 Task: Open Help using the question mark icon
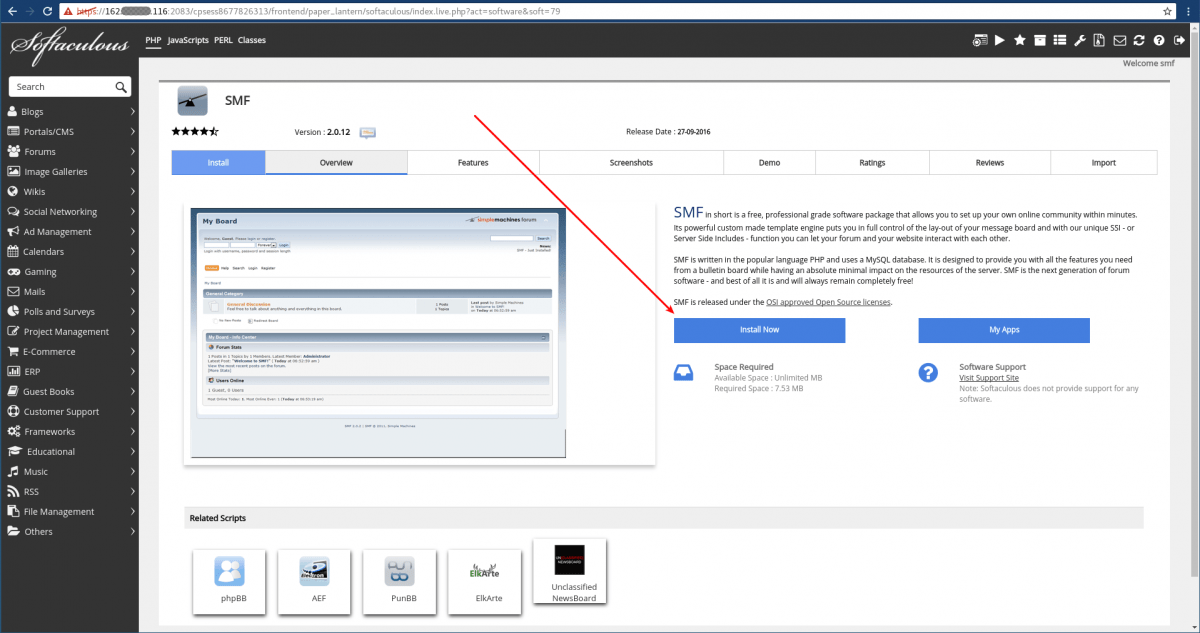point(1160,40)
